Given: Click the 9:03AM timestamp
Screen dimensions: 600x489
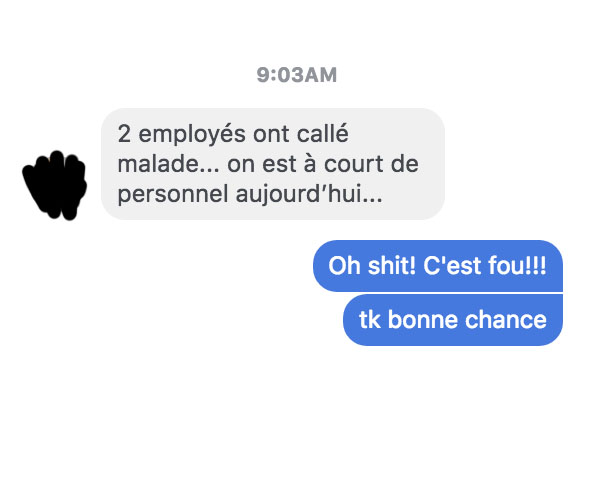Looking at the screenshot, I should (297, 75).
